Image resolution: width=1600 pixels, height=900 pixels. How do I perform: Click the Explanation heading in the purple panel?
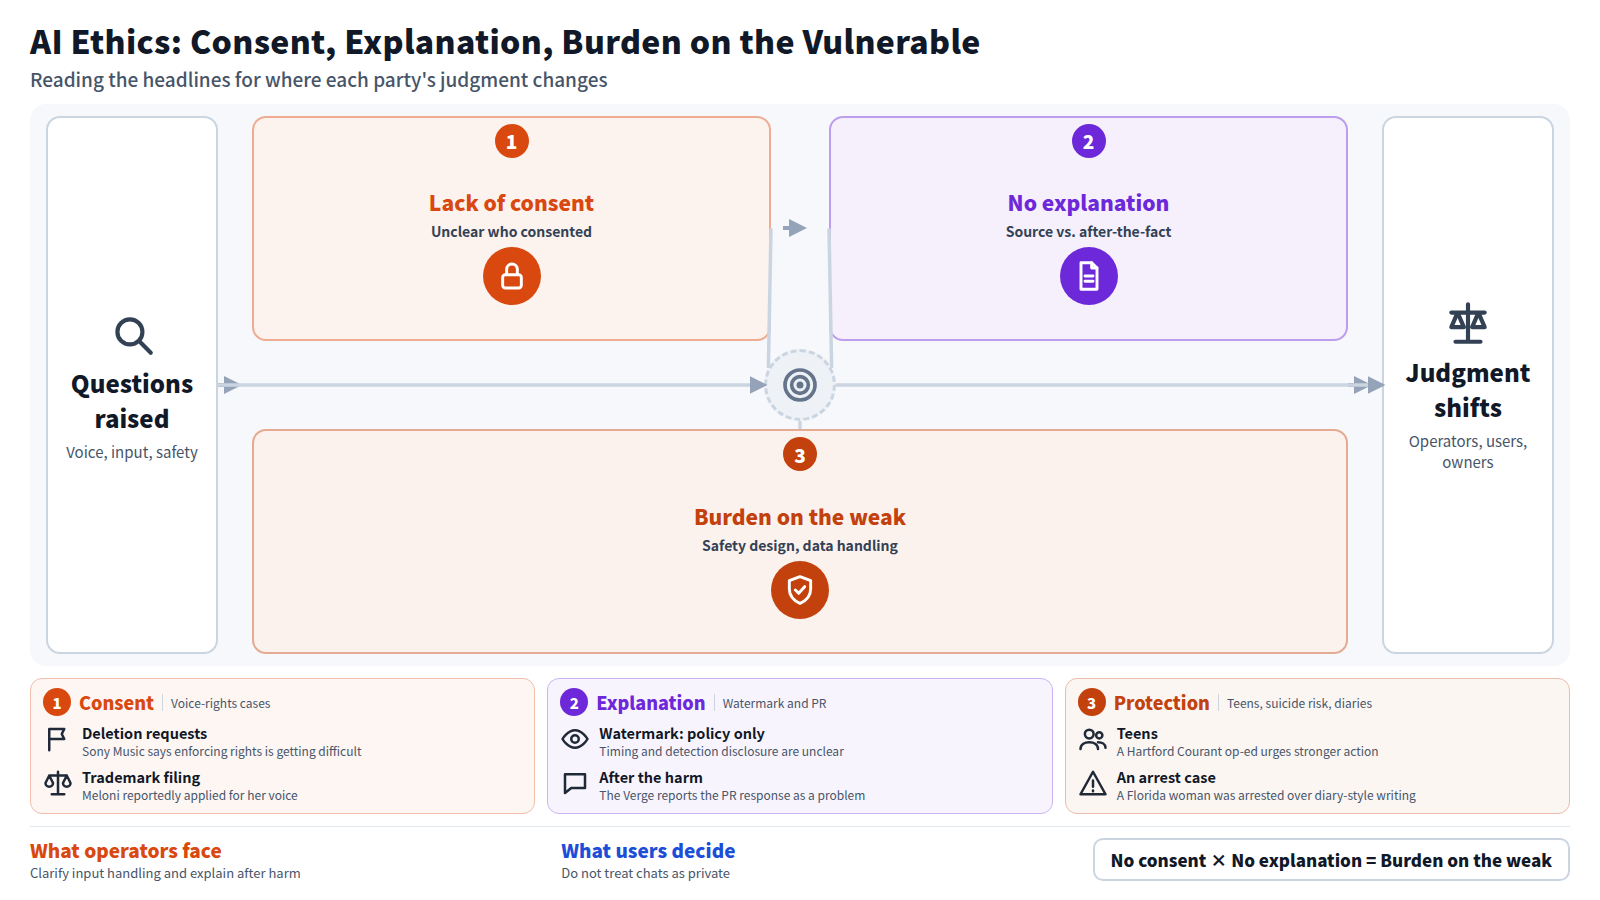651,703
